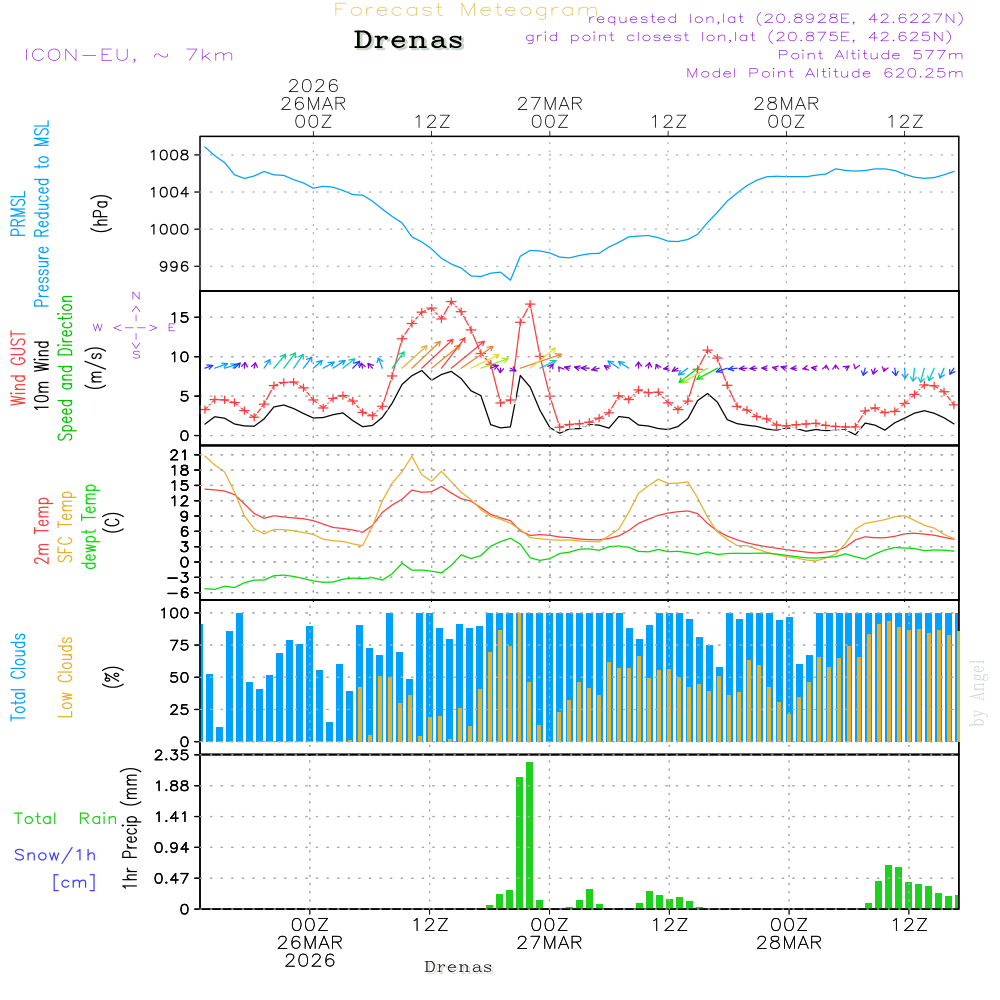Image resolution: width=1000 pixels, height=1000 pixels.
Task: Click the Total Rain legend text
Action: (66, 818)
